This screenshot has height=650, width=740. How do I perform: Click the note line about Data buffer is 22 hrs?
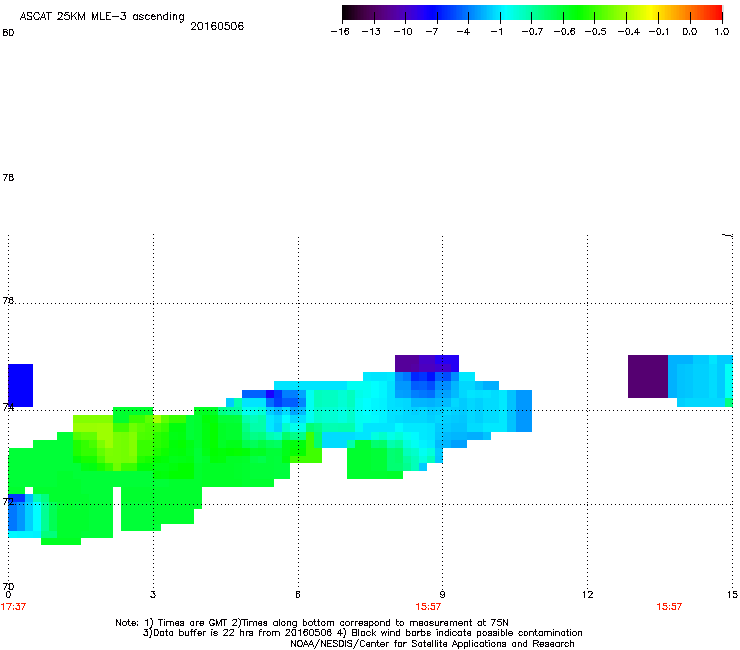point(362,633)
